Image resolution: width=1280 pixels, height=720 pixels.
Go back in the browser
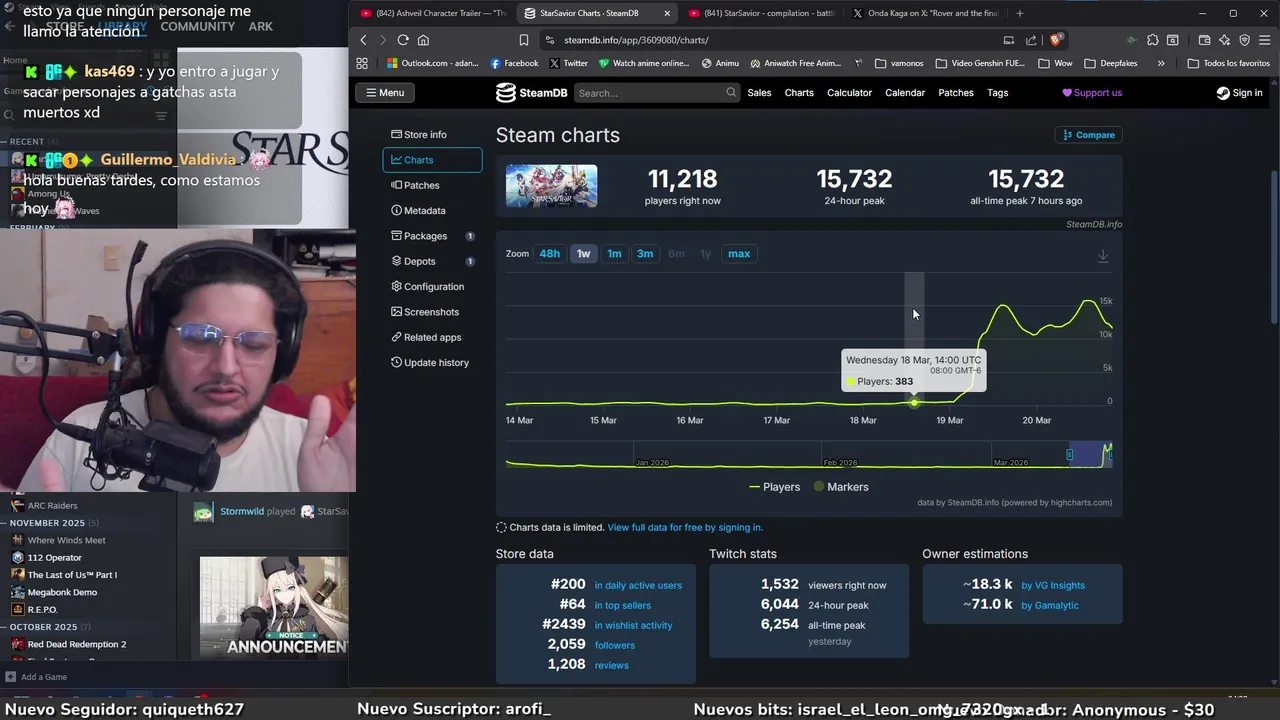click(363, 40)
